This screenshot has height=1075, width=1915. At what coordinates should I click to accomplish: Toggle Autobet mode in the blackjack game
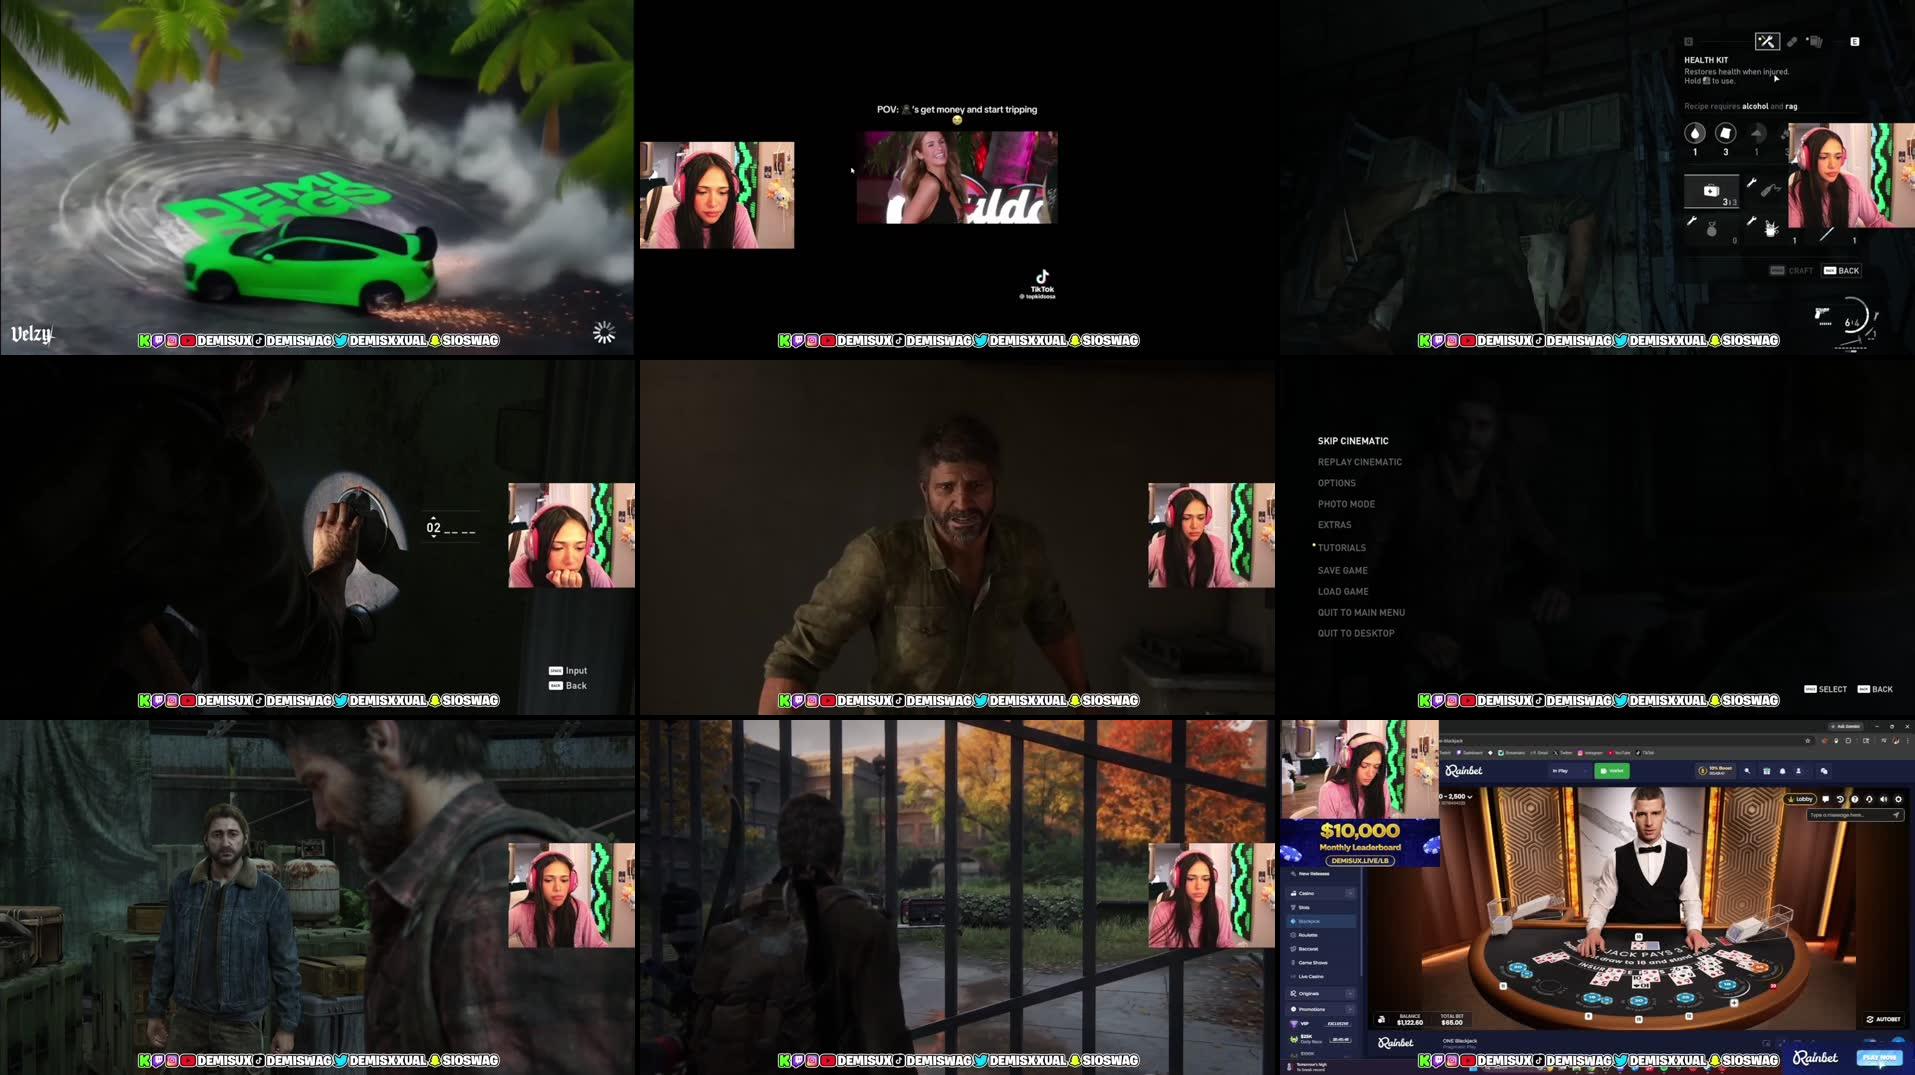pyautogui.click(x=1884, y=1018)
